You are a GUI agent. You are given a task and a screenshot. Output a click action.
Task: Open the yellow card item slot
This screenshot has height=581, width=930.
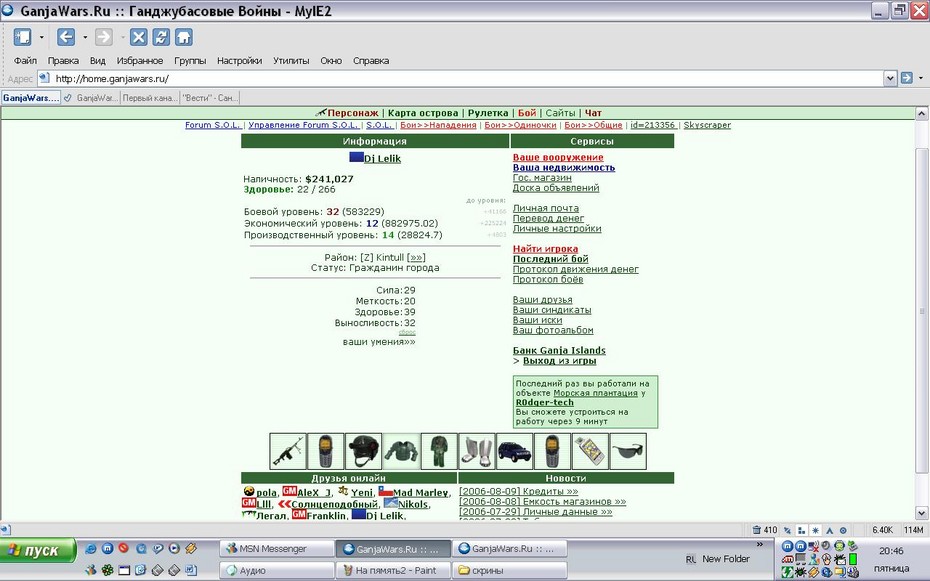coord(590,451)
